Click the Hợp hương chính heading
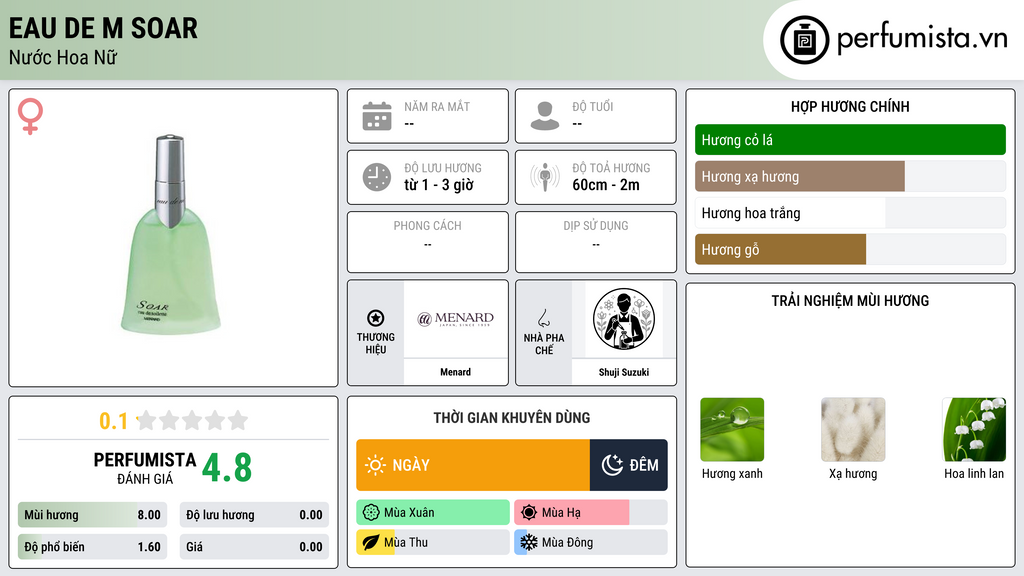 pos(850,107)
